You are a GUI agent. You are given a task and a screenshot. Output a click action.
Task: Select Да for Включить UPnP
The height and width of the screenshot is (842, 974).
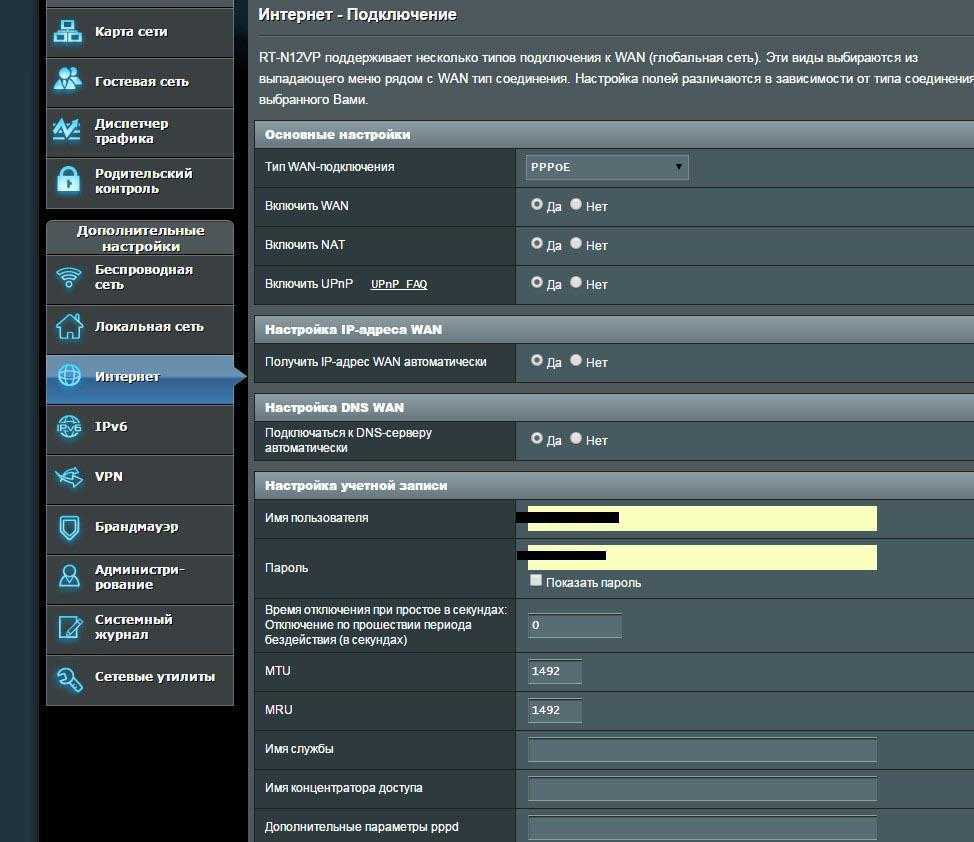click(x=537, y=283)
